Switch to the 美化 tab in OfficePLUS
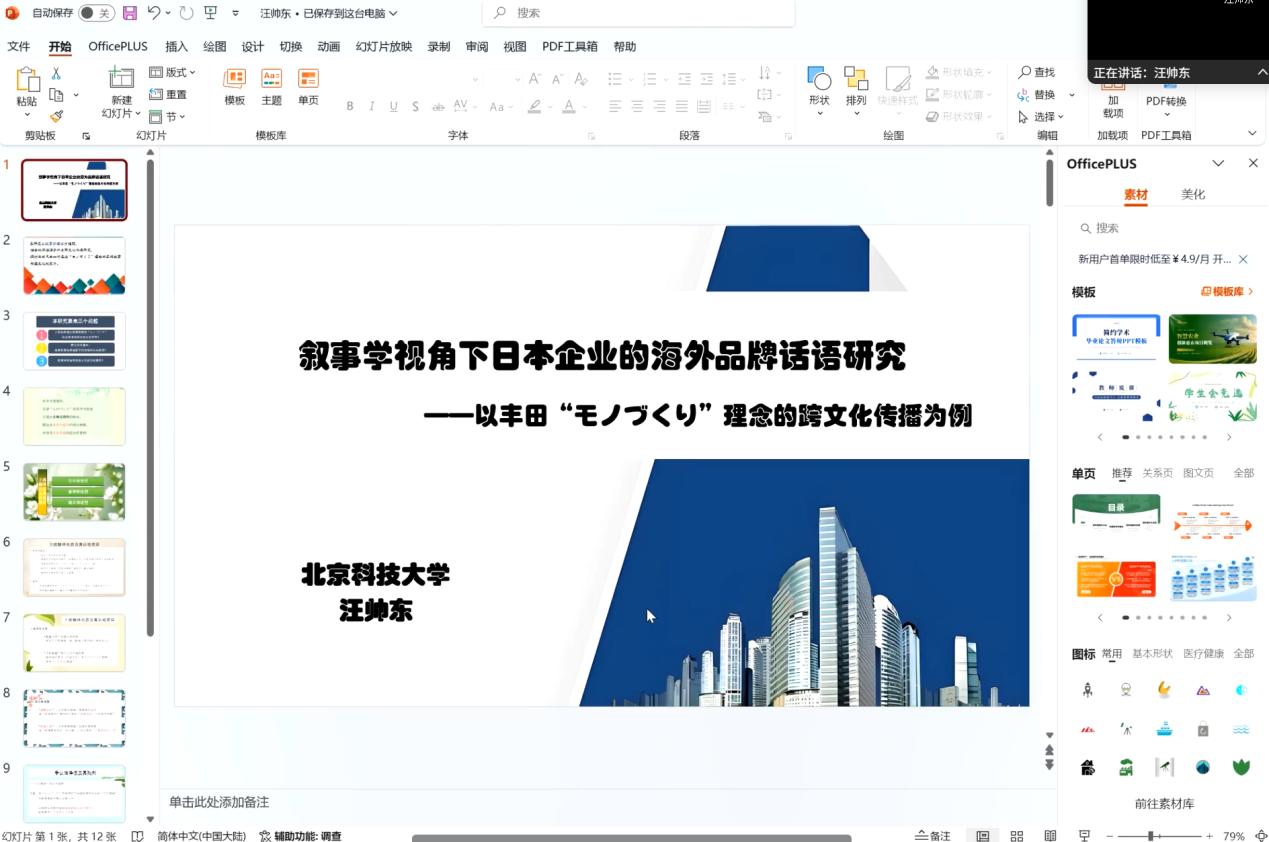The image size is (1269, 842). [x=1193, y=195]
